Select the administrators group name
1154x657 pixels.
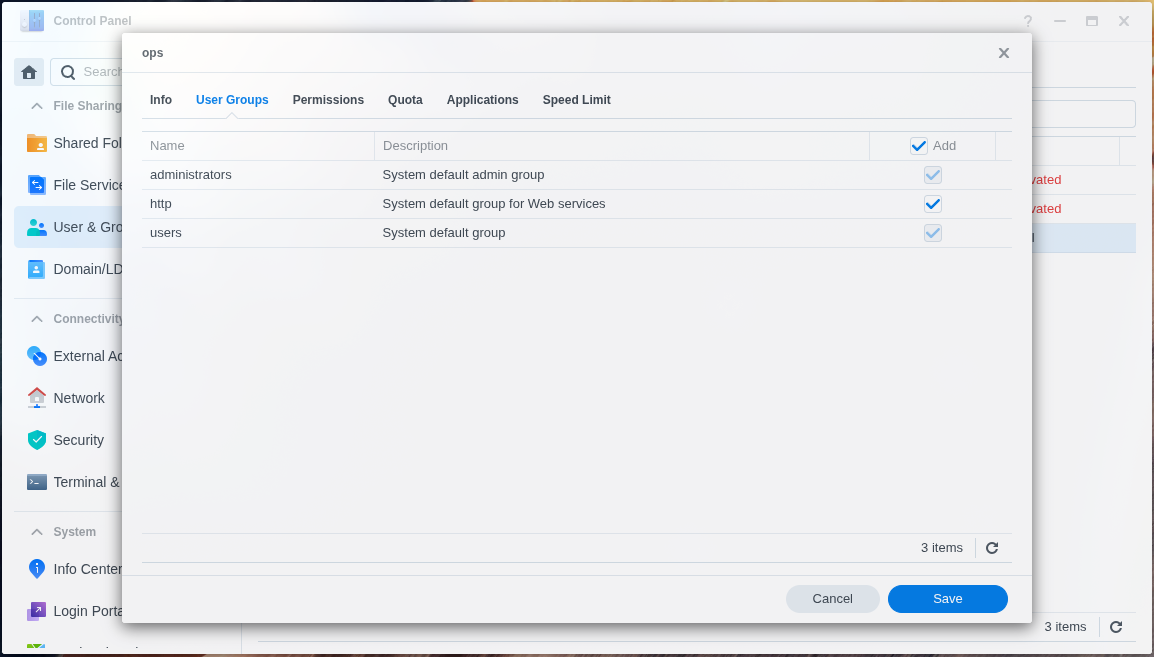coord(191,175)
